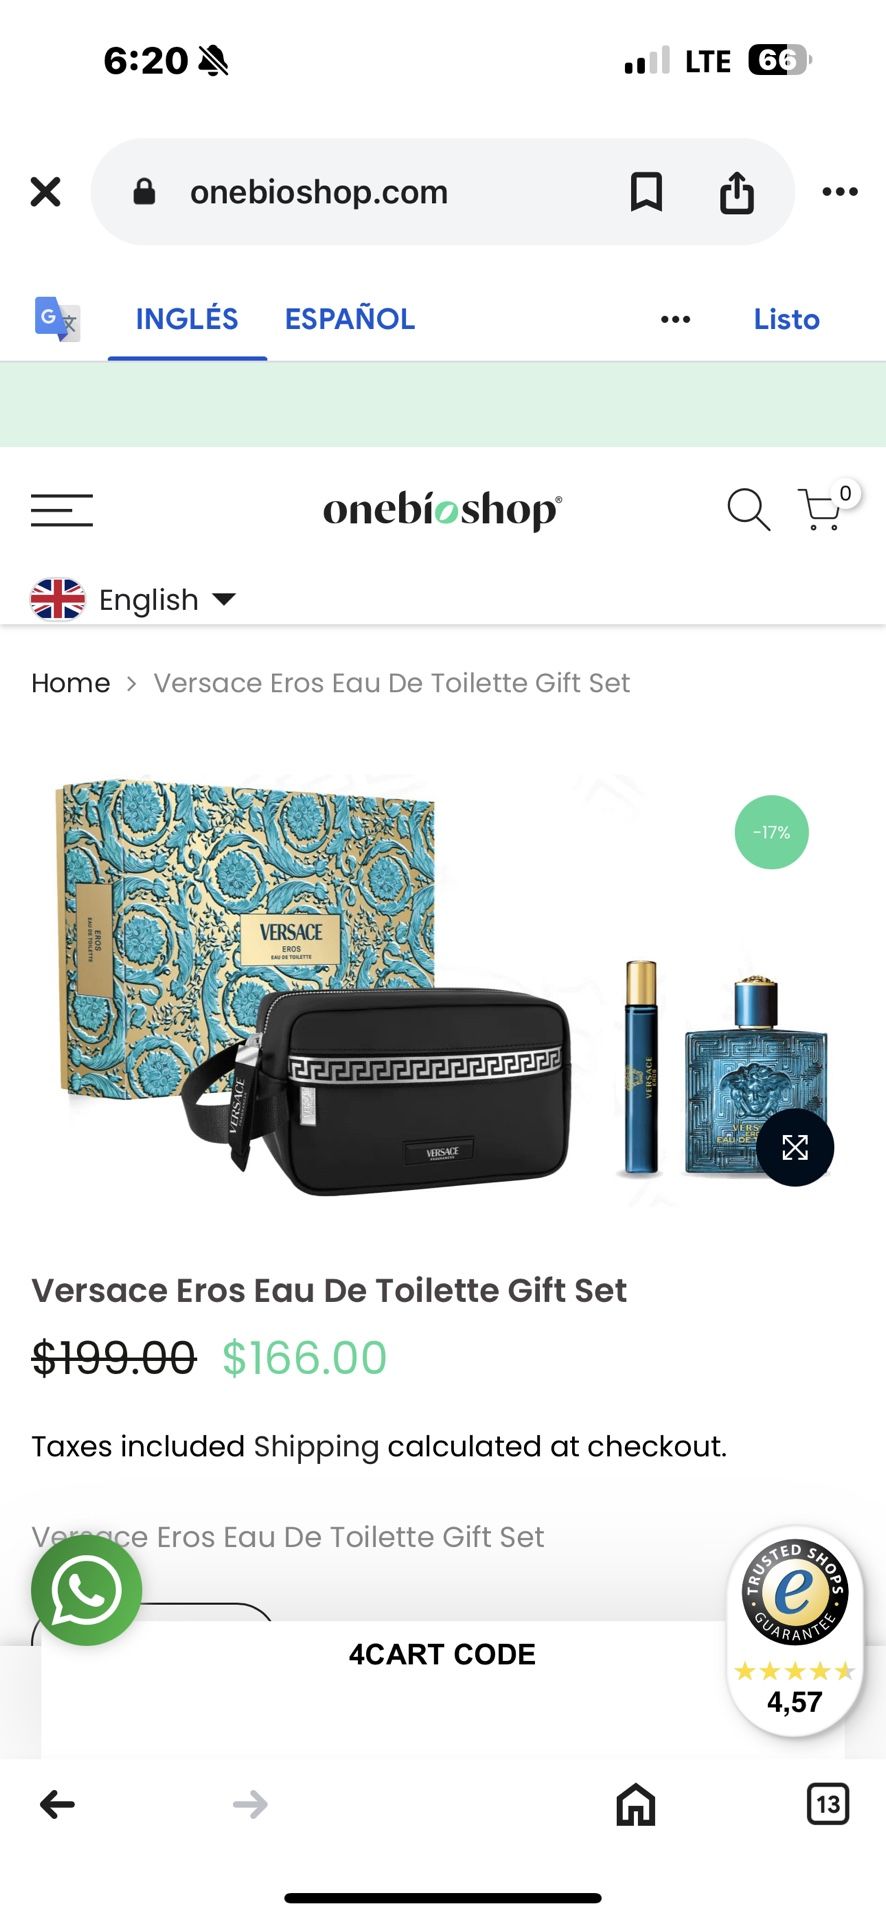This screenshot has height=1920, width=886.
Task: Tap the bookmark icon in address bar
Action: 646,191
